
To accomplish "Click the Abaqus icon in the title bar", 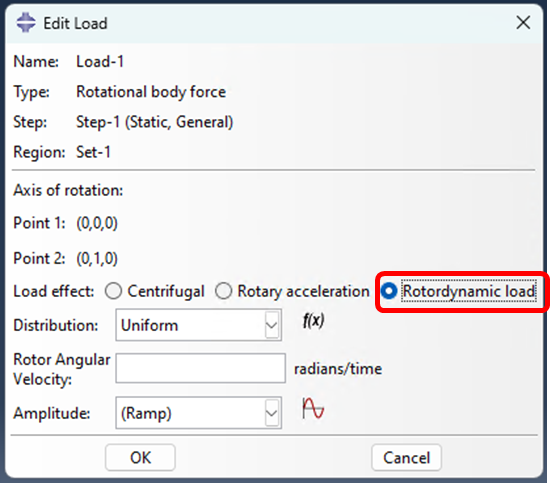I will pos(26,22).
